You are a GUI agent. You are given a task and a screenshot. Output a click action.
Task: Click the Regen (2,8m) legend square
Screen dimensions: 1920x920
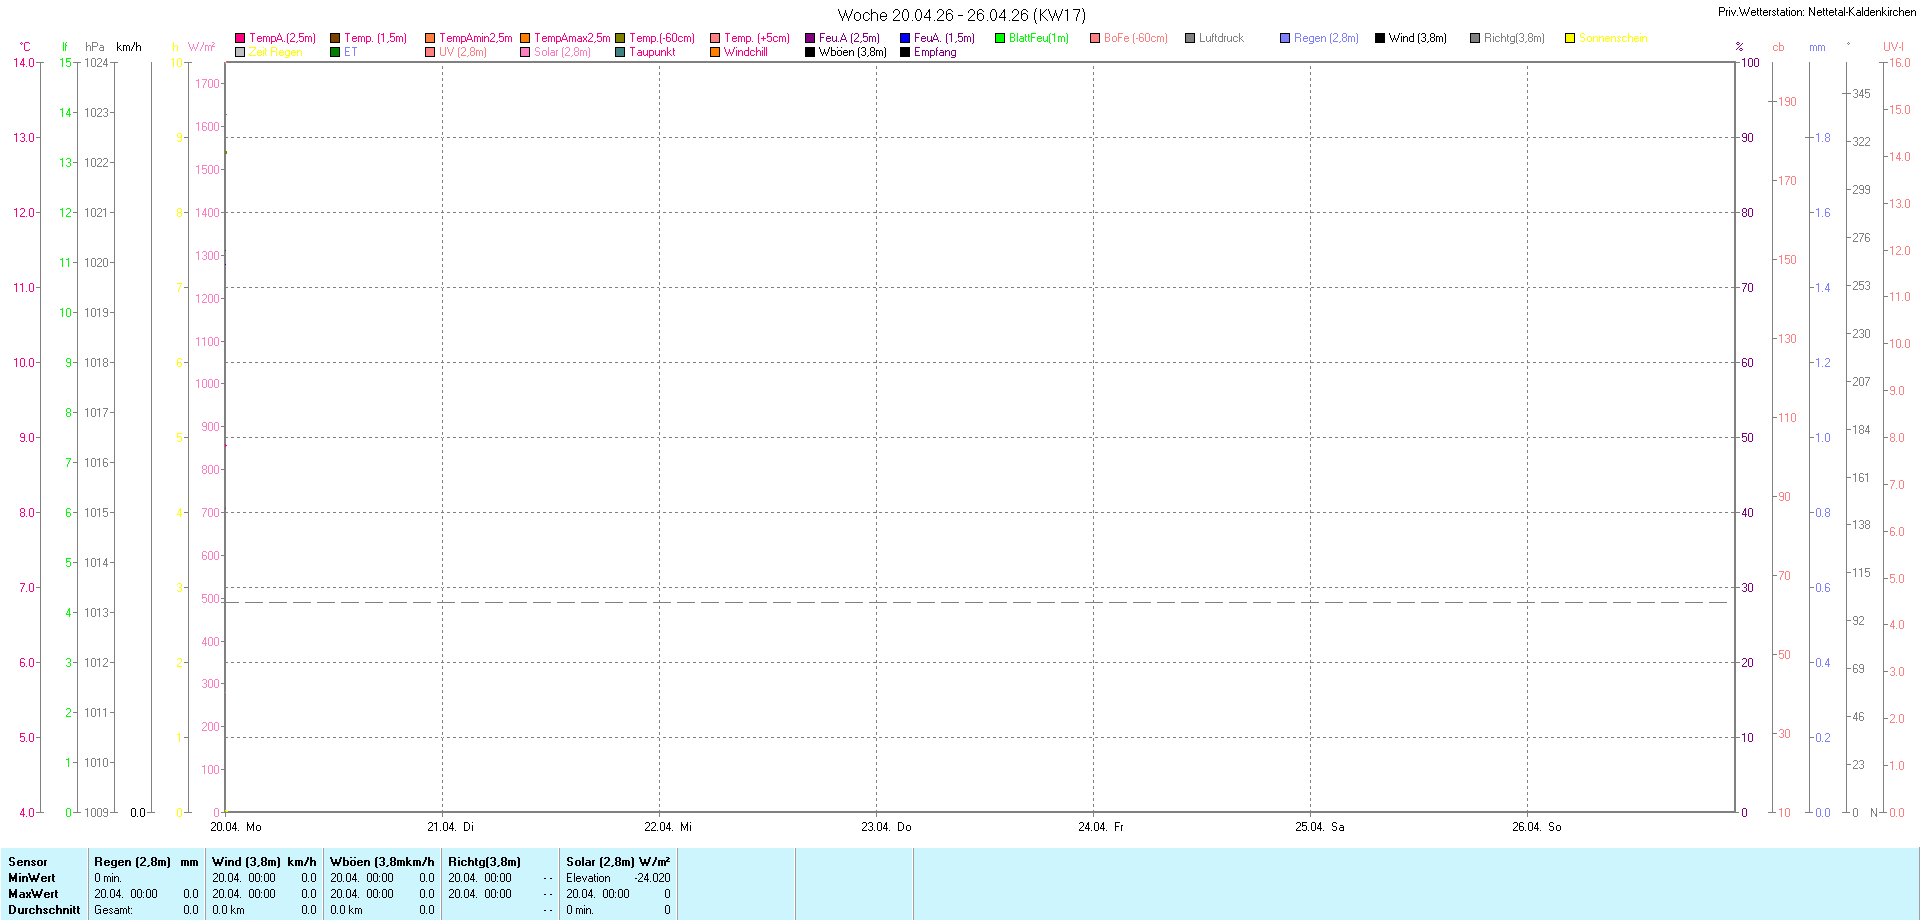(1285, 38)
